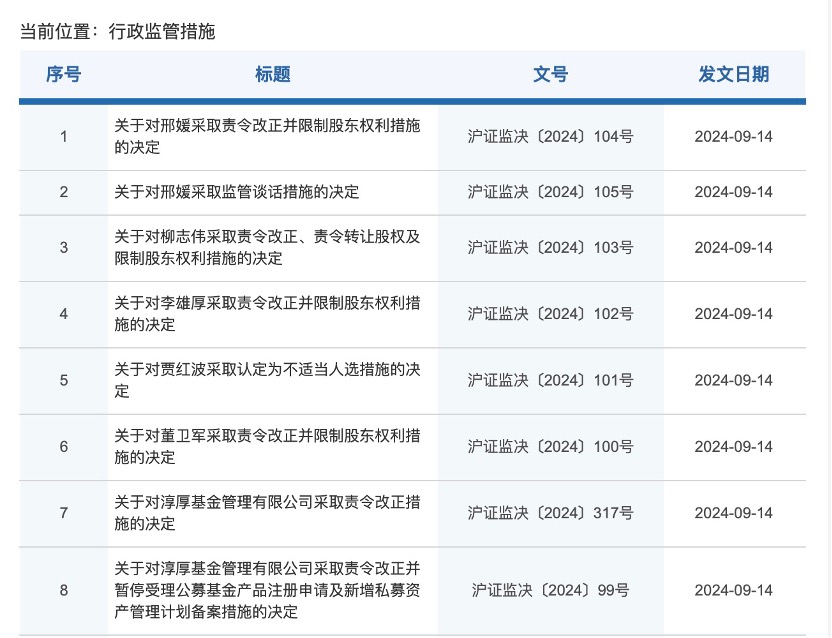Open the 邢媛 责令改正并限制股东权利 decision link
Viewport: 832px width, 638px height.
click(267, 136)
